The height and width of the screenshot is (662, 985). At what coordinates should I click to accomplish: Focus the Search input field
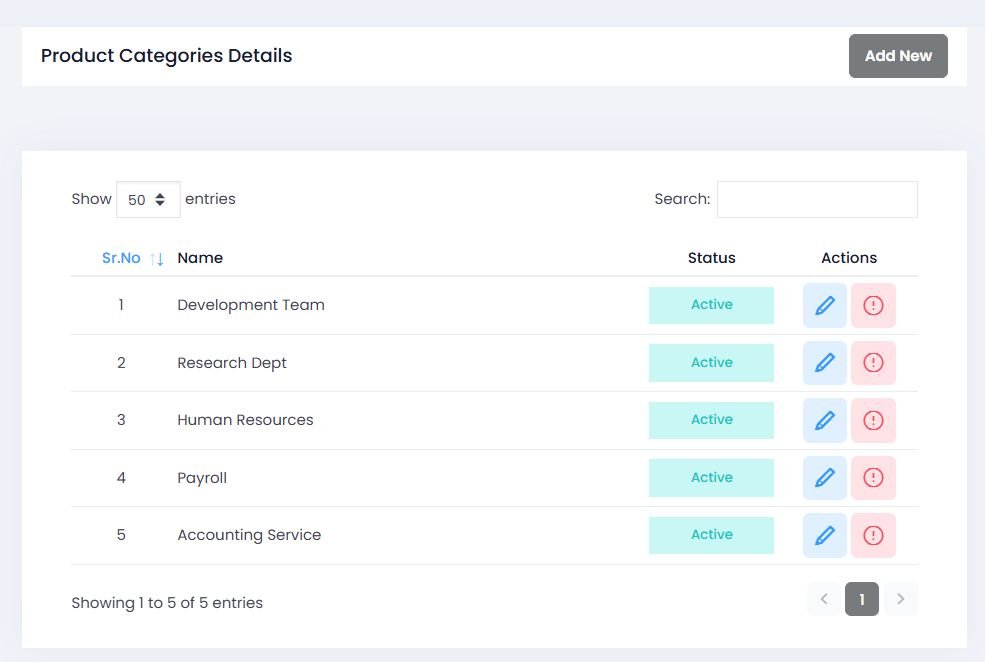[x=817, y=199]
